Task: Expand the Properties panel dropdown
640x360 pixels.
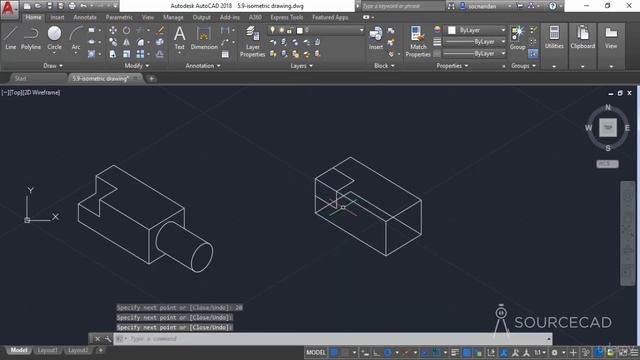Action: [x=452, y=66]
